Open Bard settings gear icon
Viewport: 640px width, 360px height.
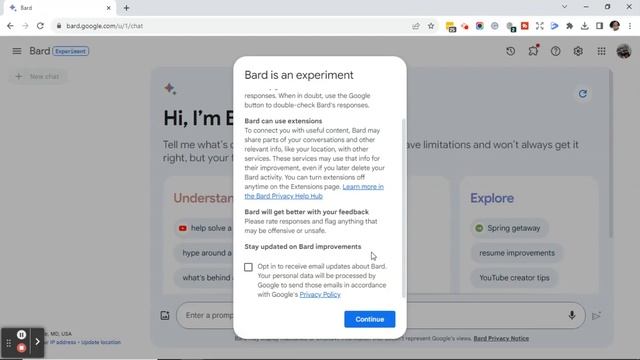coord(578,51)
